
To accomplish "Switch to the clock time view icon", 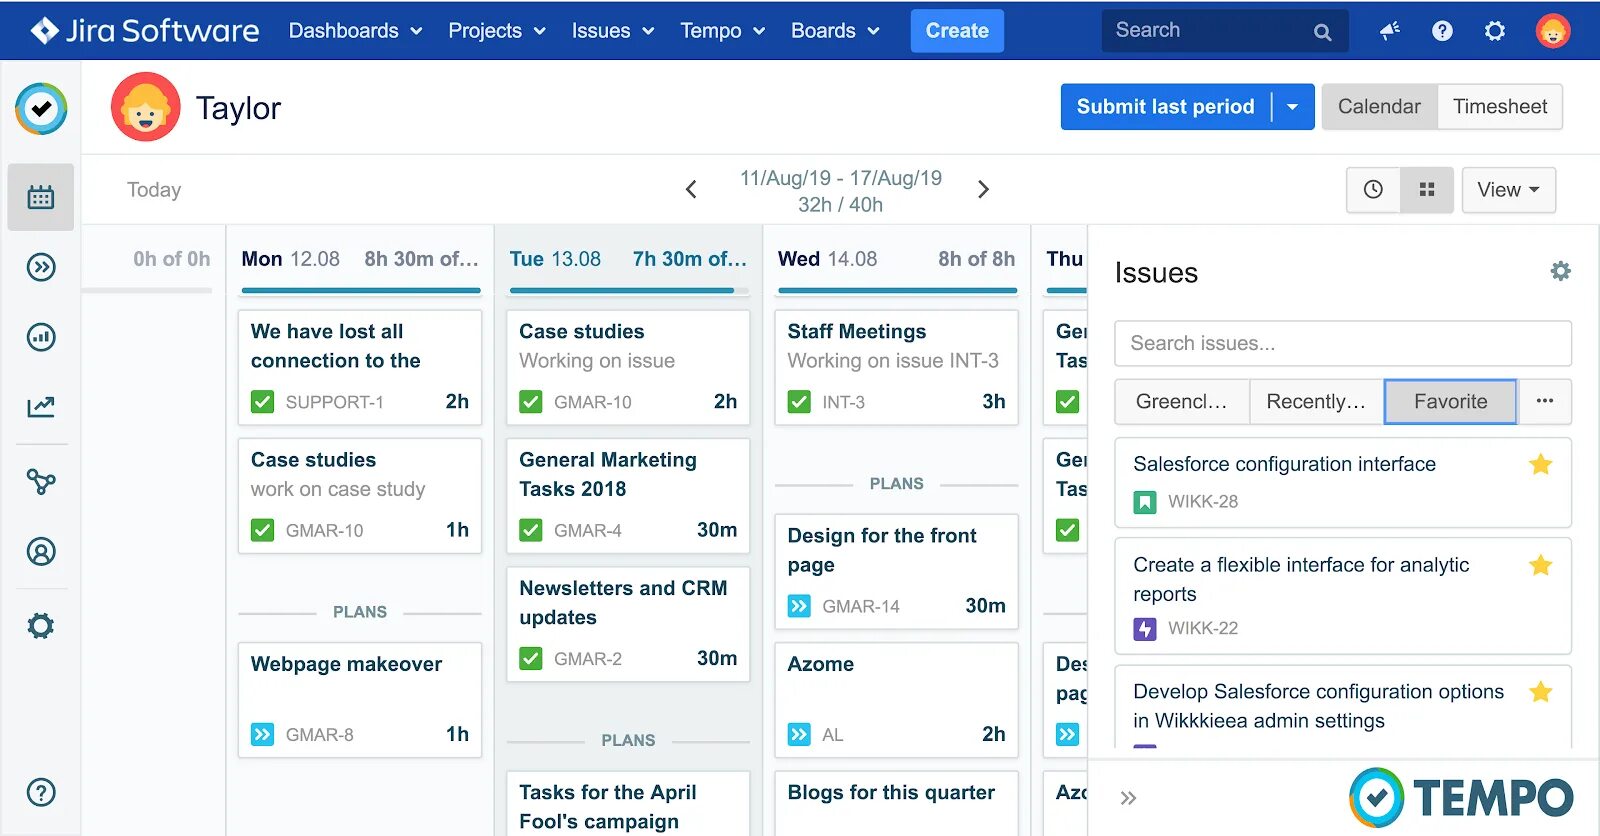I will 1373,190.
